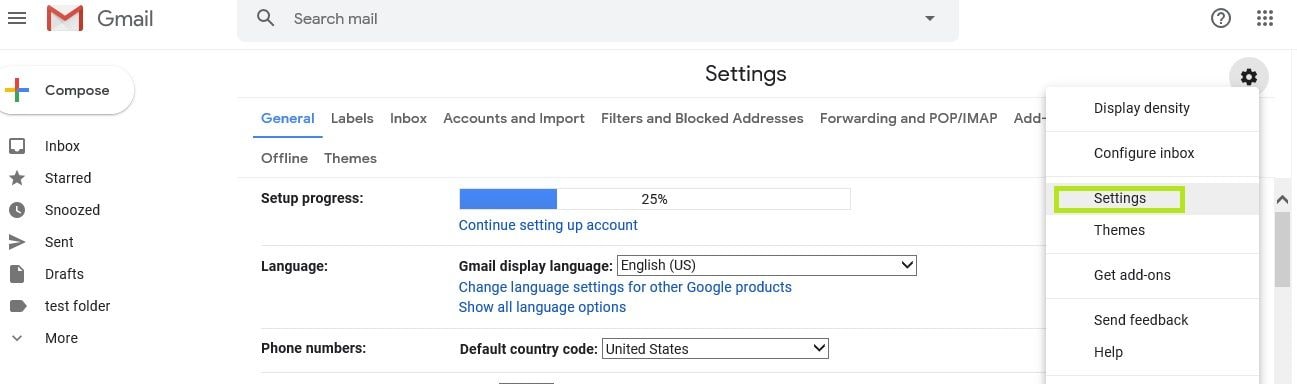The image size is (1297, 384).
Task: Click the search magnifier icon
Action: click(265, 18)
